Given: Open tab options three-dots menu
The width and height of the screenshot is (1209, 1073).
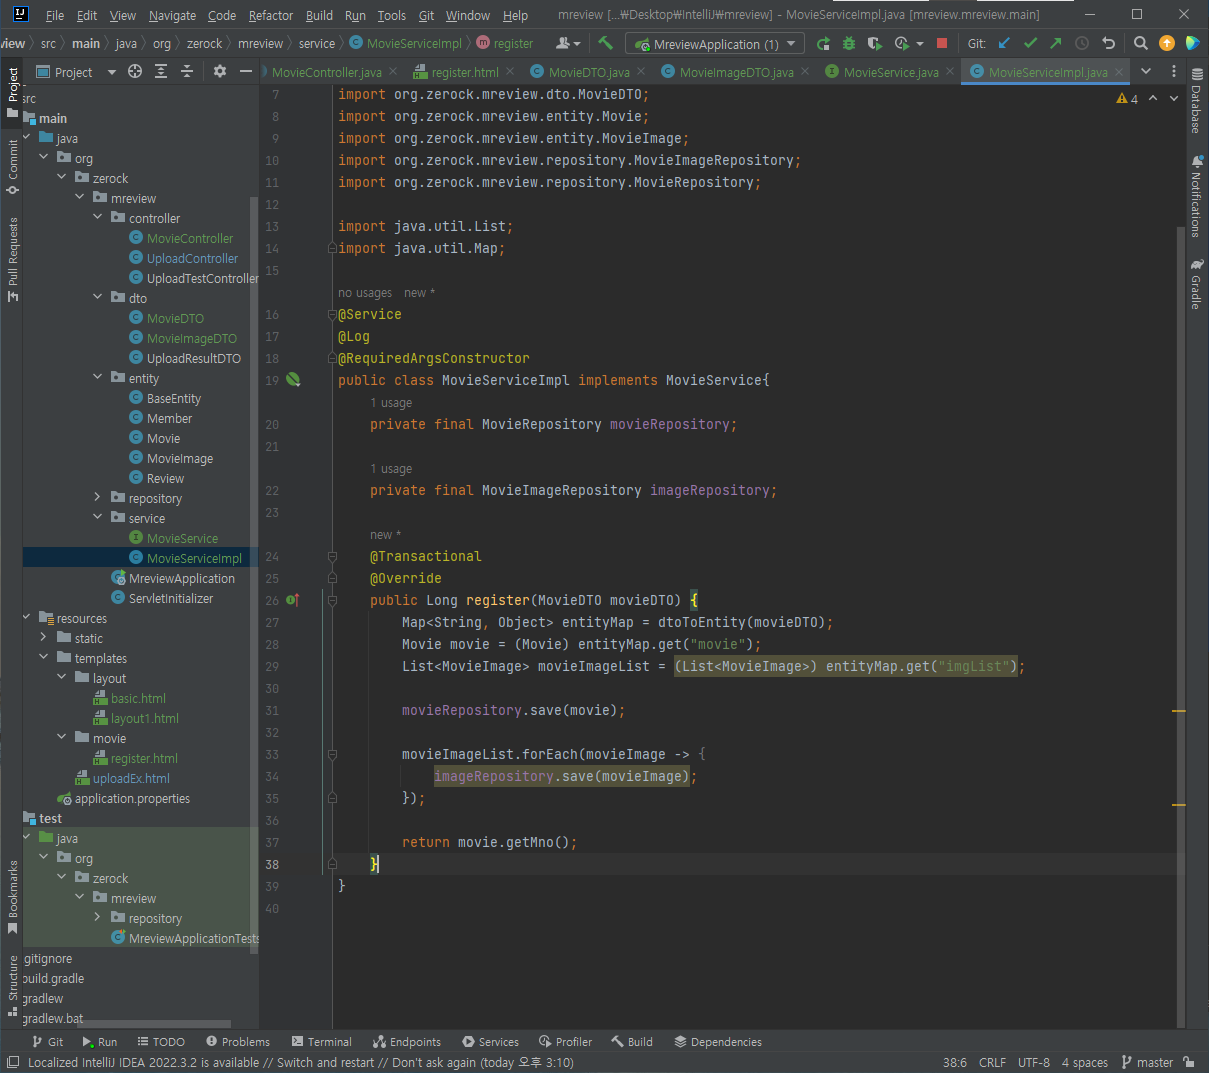Looking at the screenshot, I should (1174, 71).
